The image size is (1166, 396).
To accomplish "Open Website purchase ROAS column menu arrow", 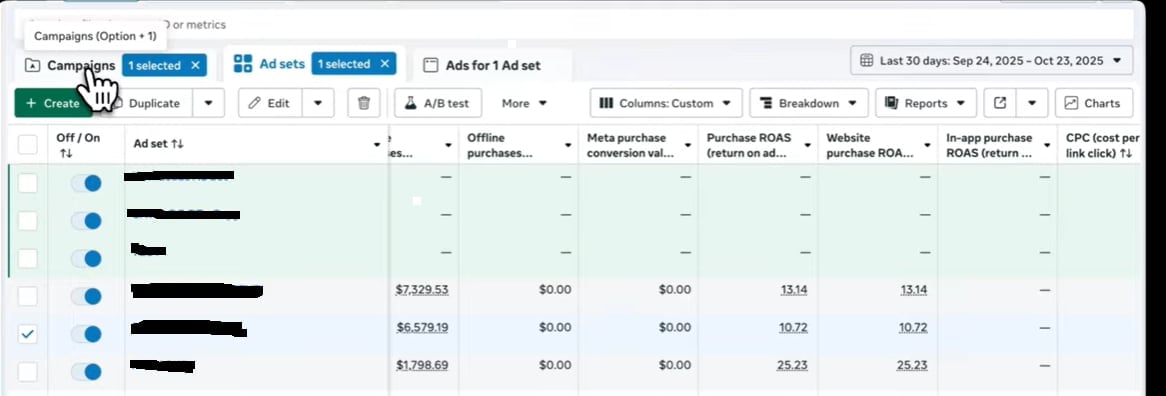I will [927, 145].
